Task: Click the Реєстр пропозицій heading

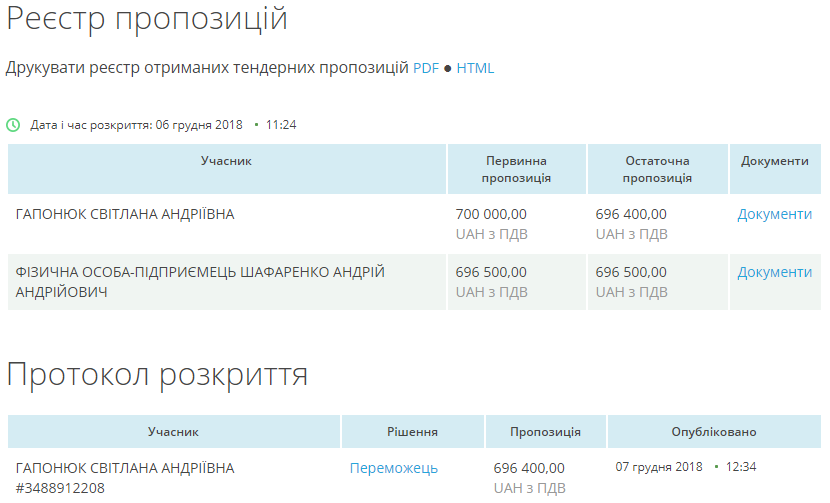Action: [147, 19]
